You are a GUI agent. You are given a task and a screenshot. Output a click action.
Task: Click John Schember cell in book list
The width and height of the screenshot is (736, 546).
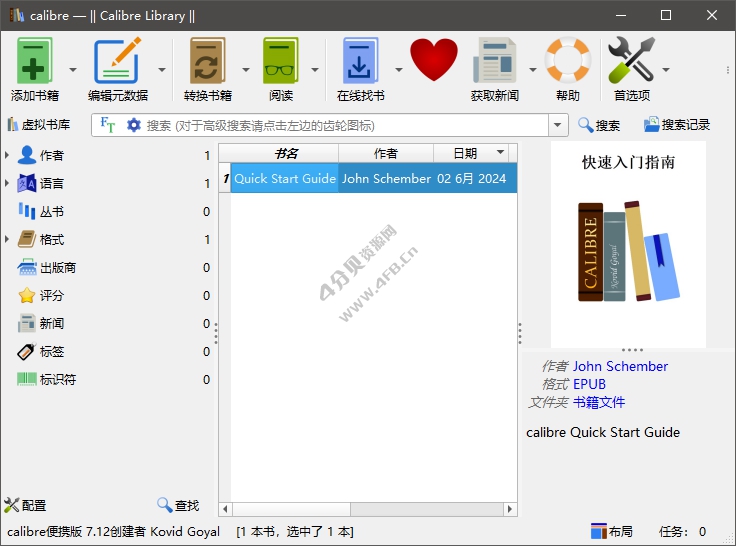click(x=386, y=178)
